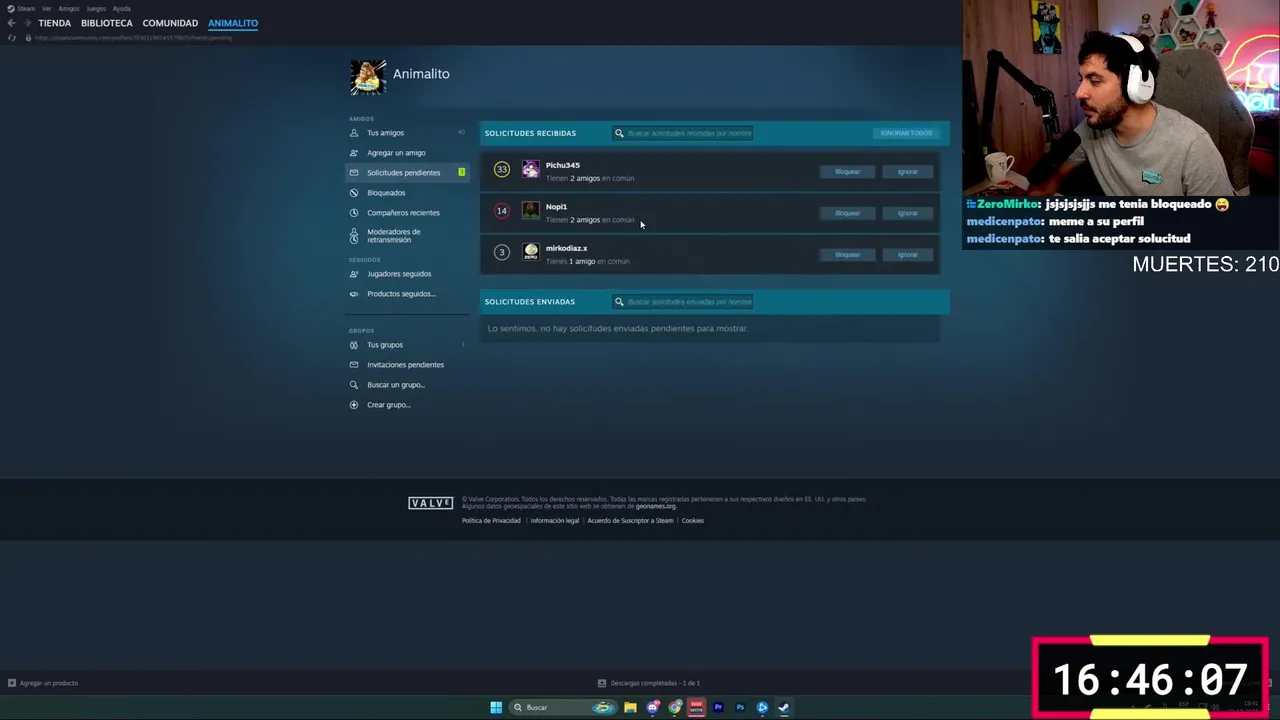The image size is (1280, 720).
Task: Open the Ayuda menu
Action: [122, 8]
